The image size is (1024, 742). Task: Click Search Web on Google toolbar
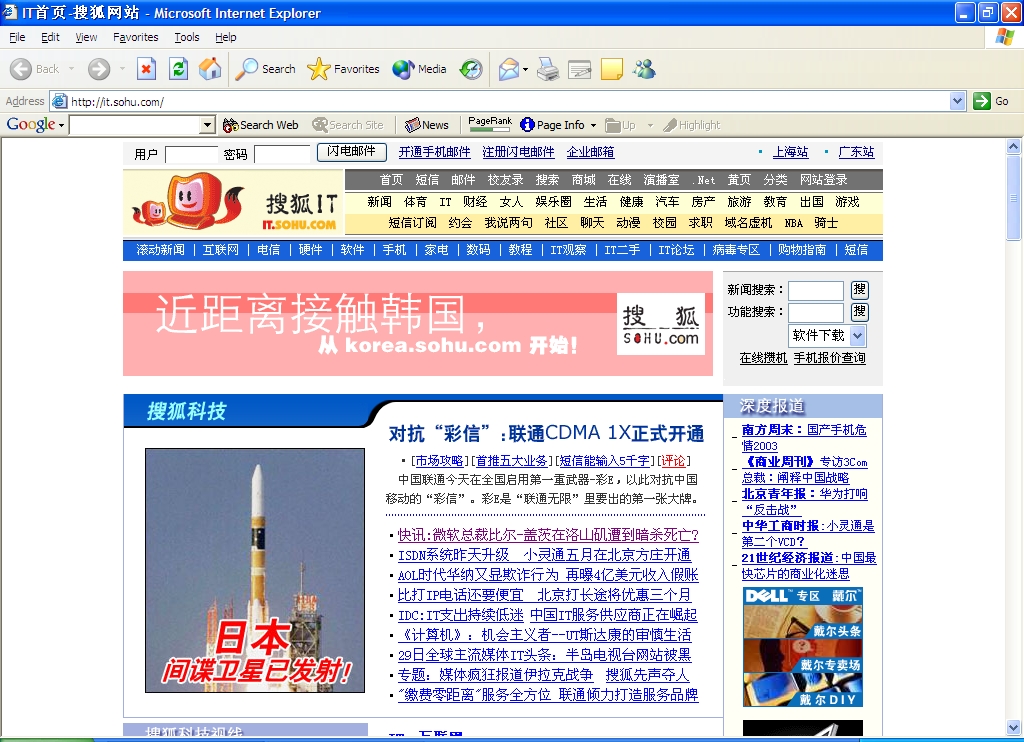(261, 125)
